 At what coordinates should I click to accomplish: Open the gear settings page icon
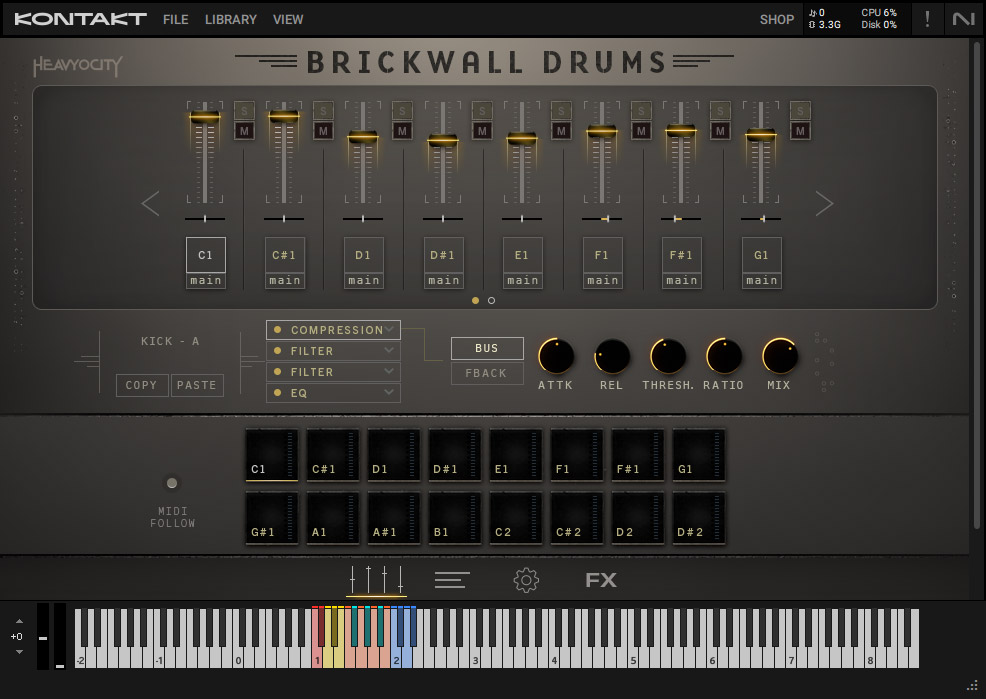pyautogui.click(x=526, y=580)
